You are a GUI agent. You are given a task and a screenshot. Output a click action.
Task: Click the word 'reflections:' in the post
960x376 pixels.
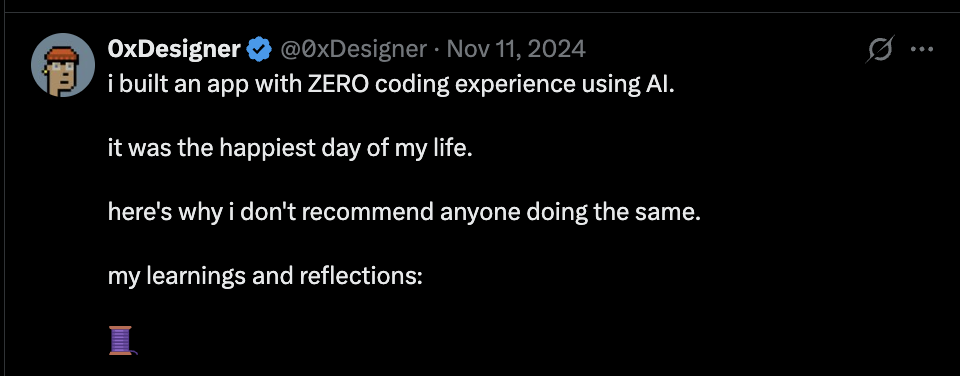[361, 277]
